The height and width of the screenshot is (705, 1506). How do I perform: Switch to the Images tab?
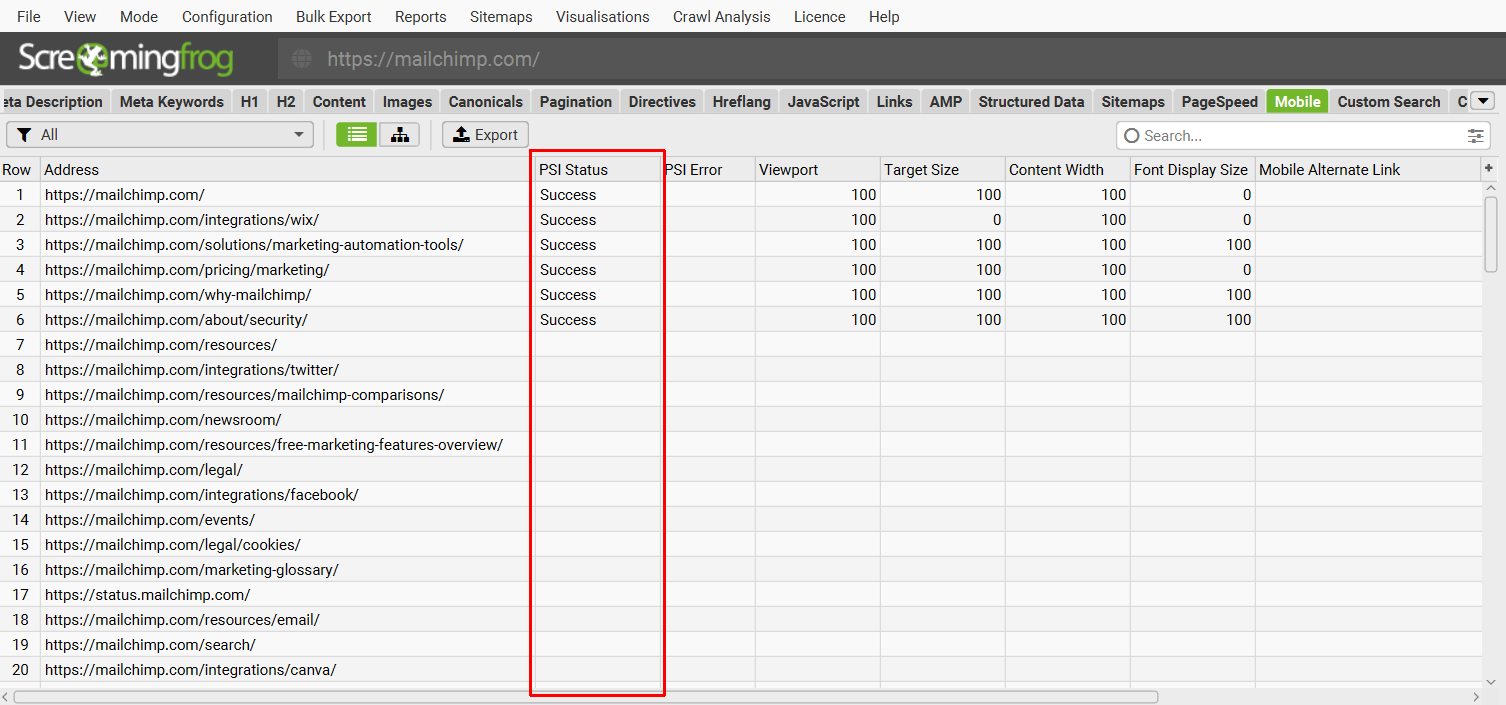tap(408, 101)
